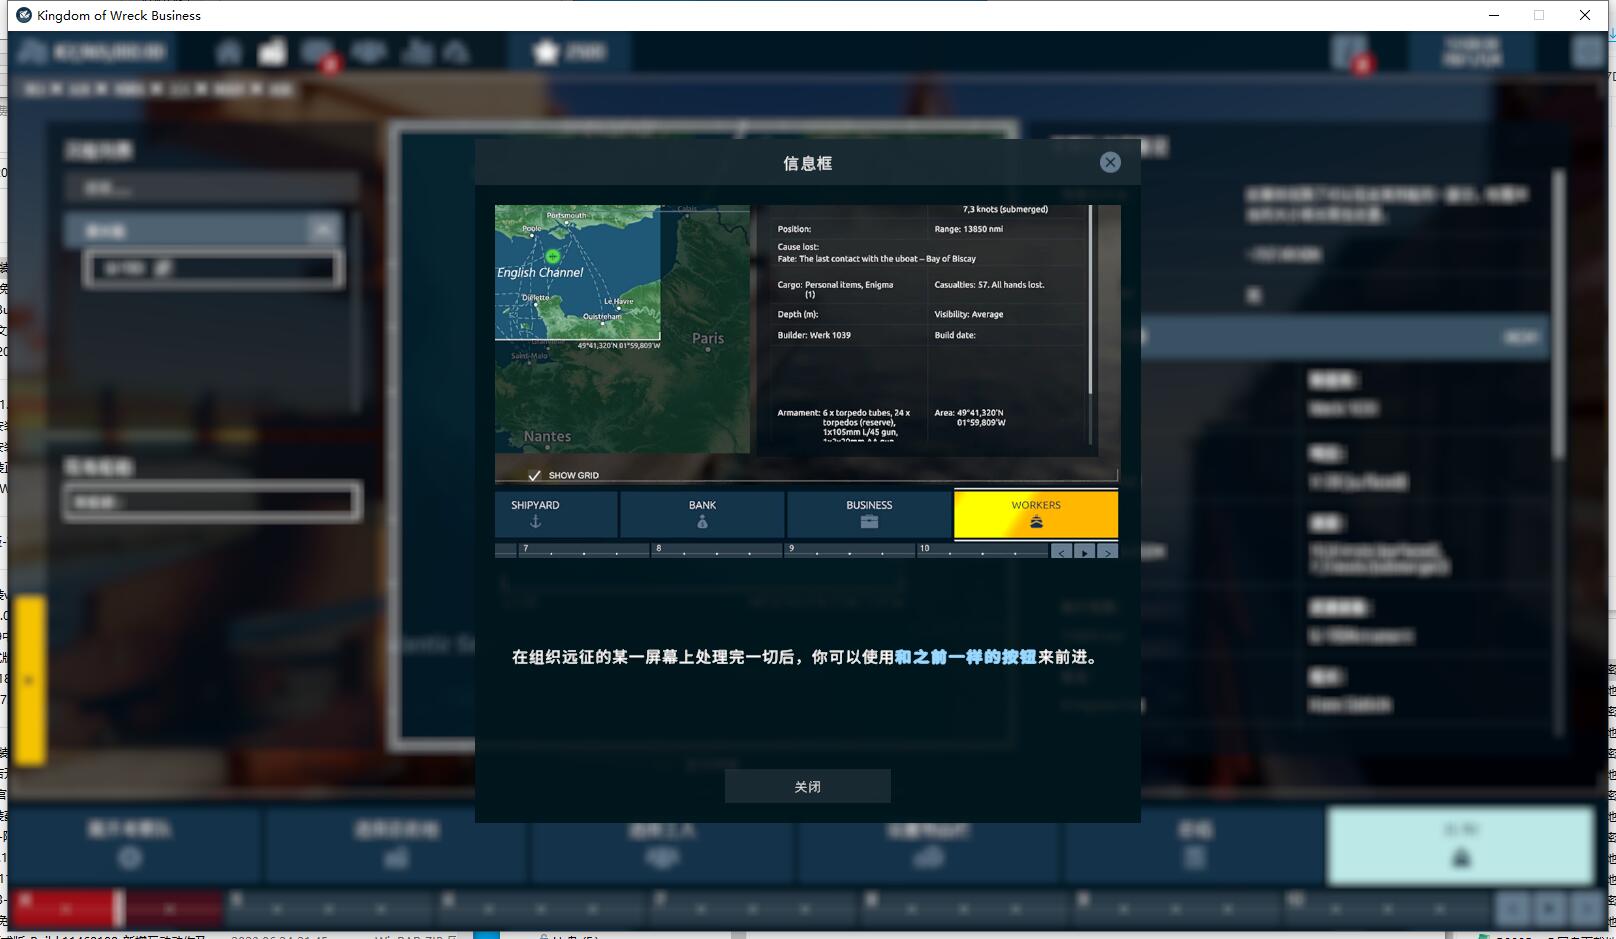This screenshot has height=939, width=1616.
Task: Select the BUSINESS tab
Action: (x=869, y=513)
